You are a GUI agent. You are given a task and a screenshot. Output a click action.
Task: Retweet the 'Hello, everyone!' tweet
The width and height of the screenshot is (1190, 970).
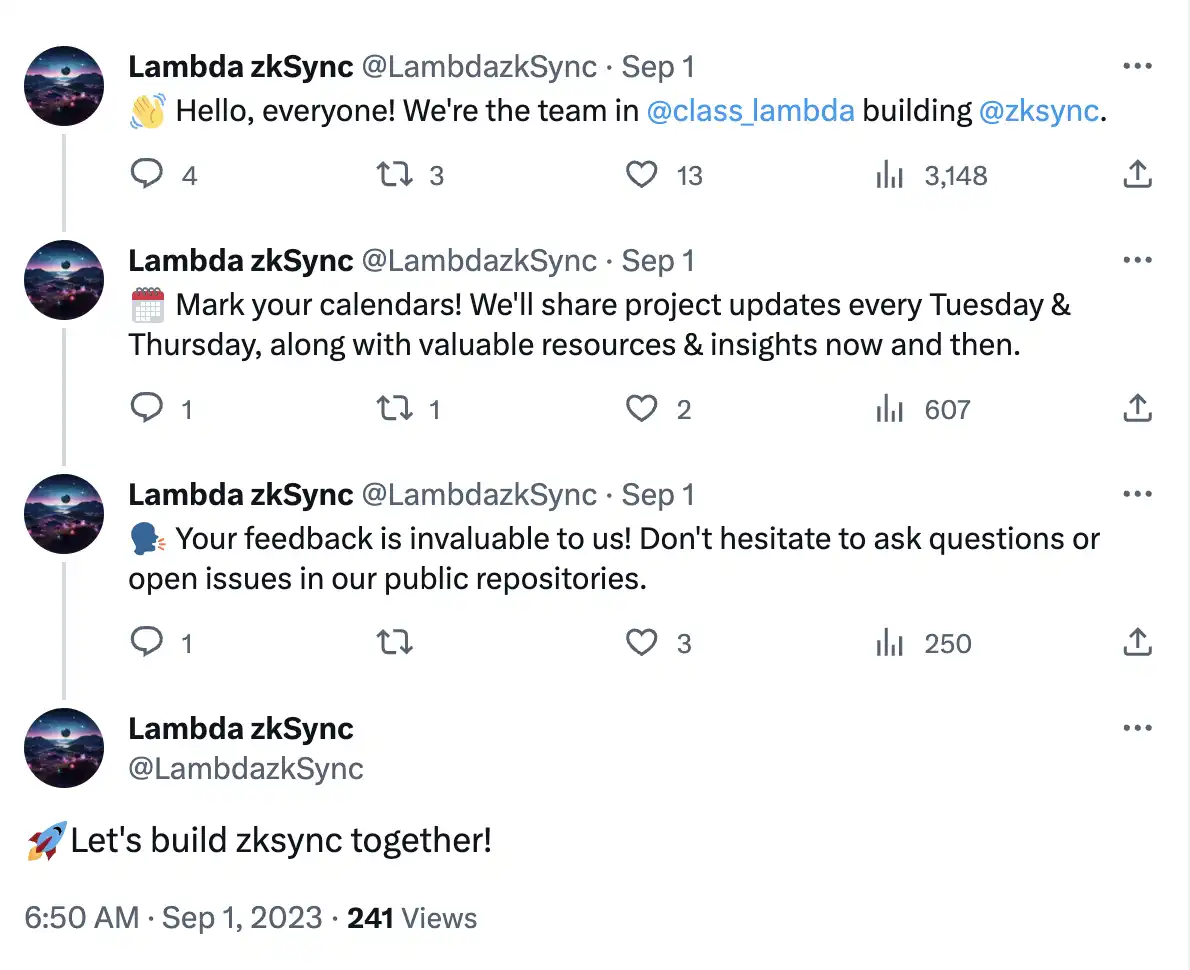(392, 176)
